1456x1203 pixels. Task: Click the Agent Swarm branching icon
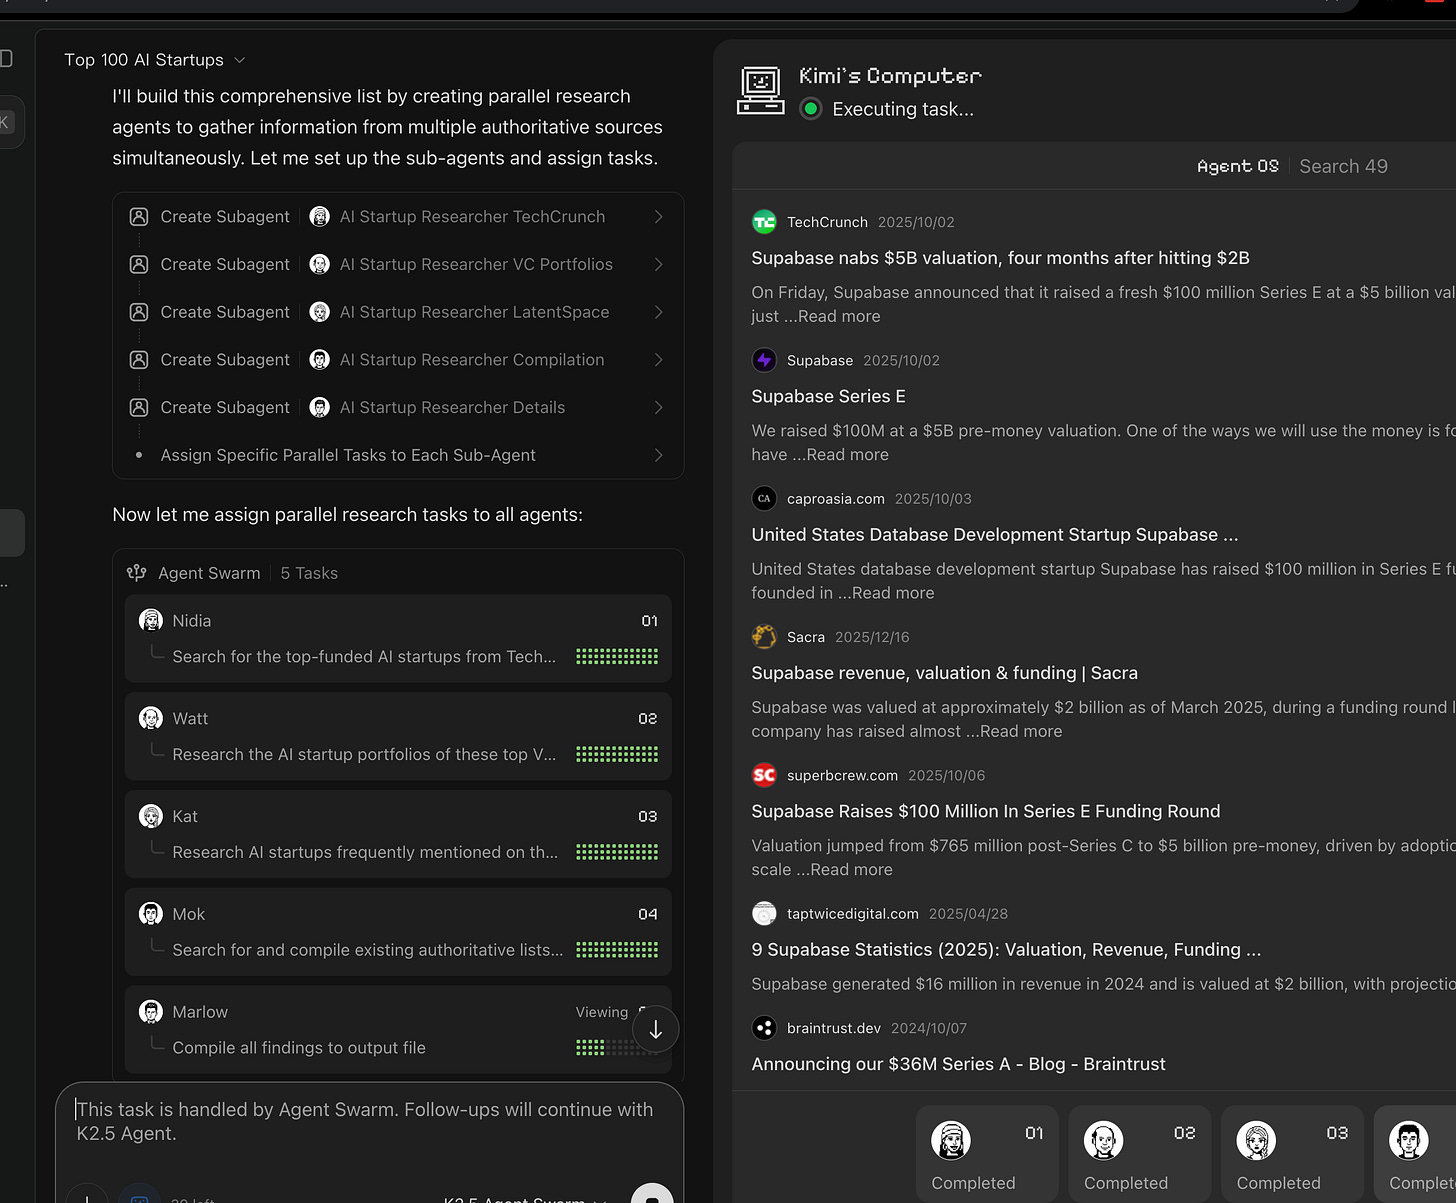pyautogui.click(x=137, y=573)
